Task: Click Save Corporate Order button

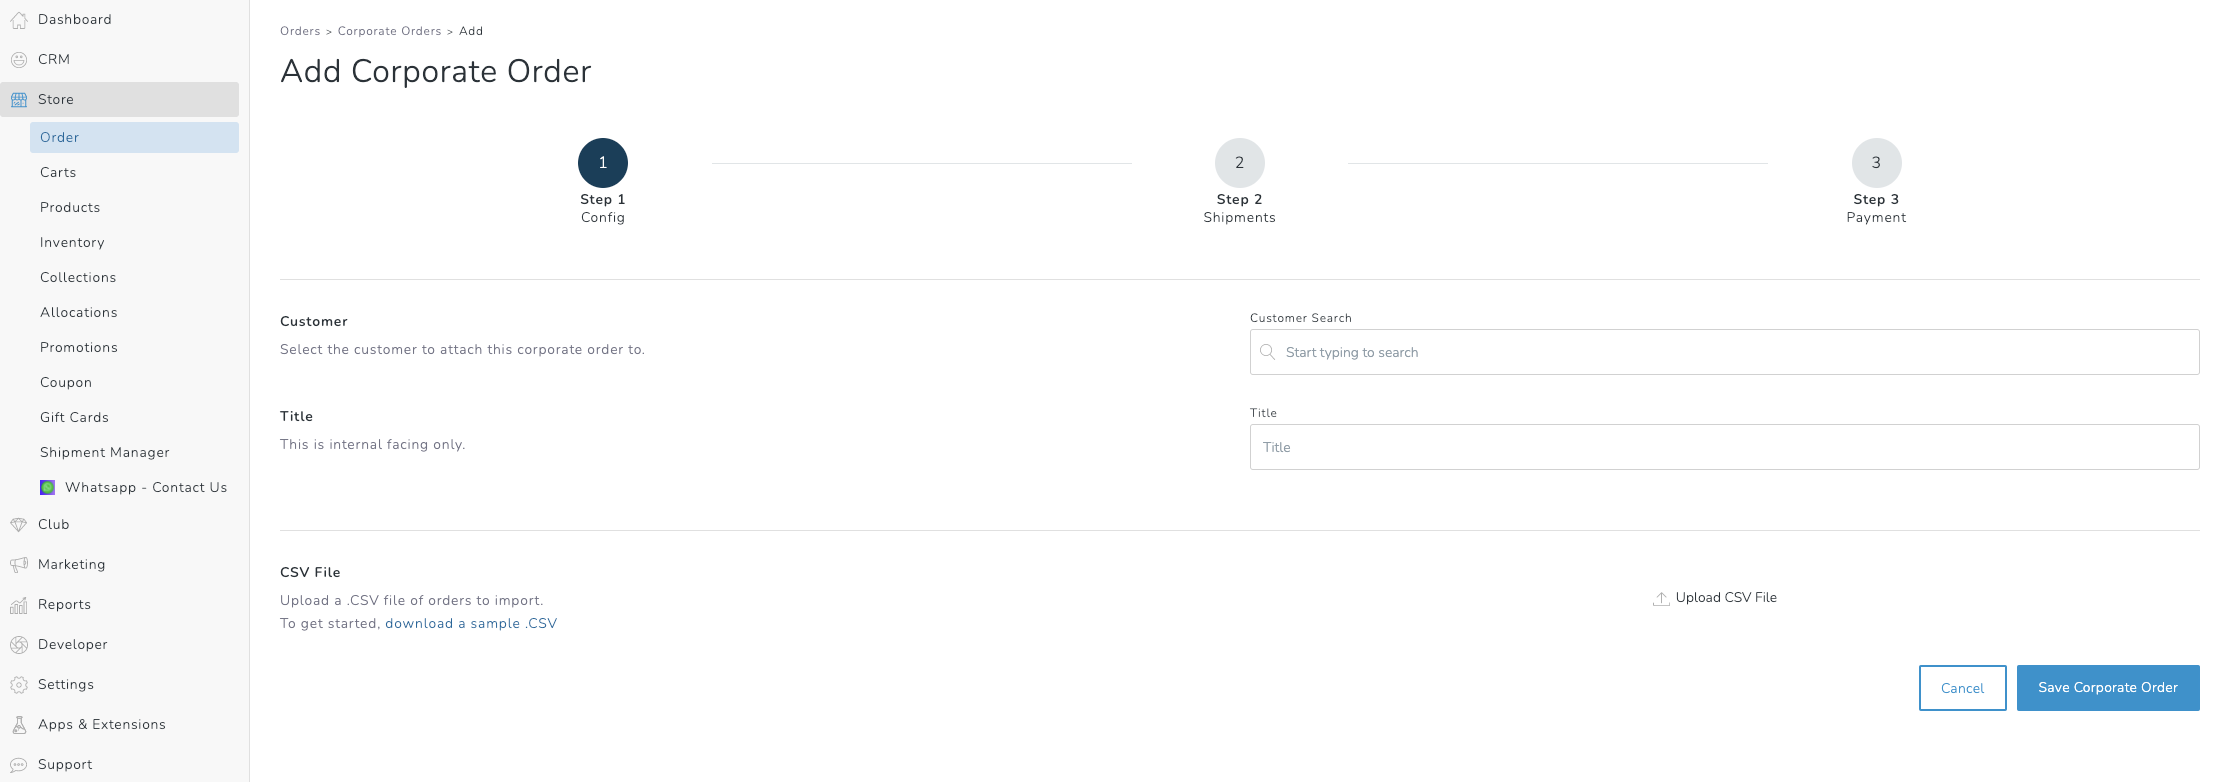Action: [2108, 688]
